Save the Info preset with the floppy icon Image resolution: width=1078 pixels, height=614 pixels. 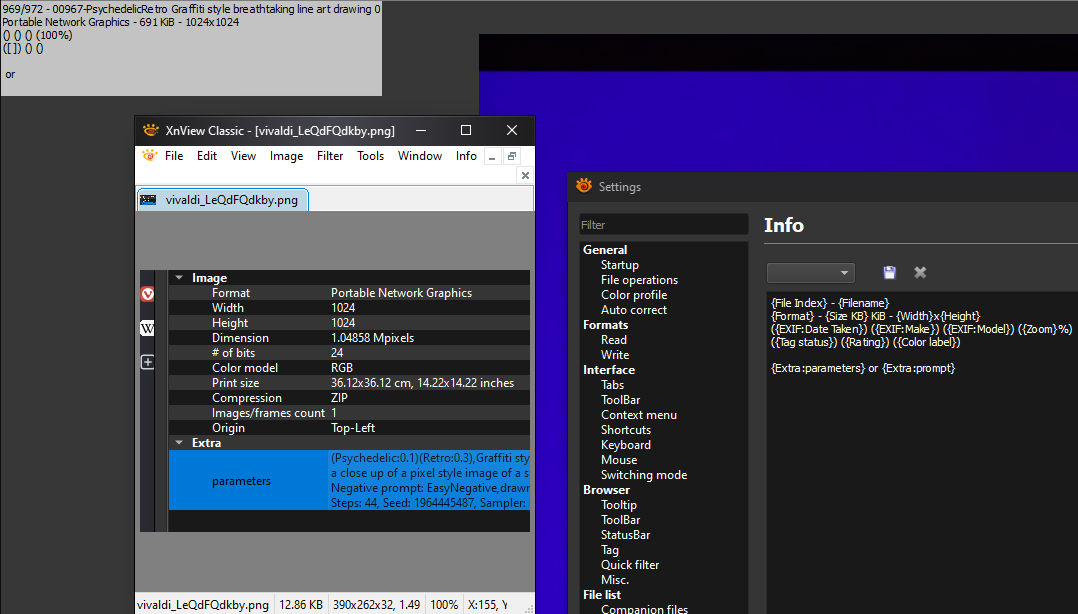tap(890, 273)
